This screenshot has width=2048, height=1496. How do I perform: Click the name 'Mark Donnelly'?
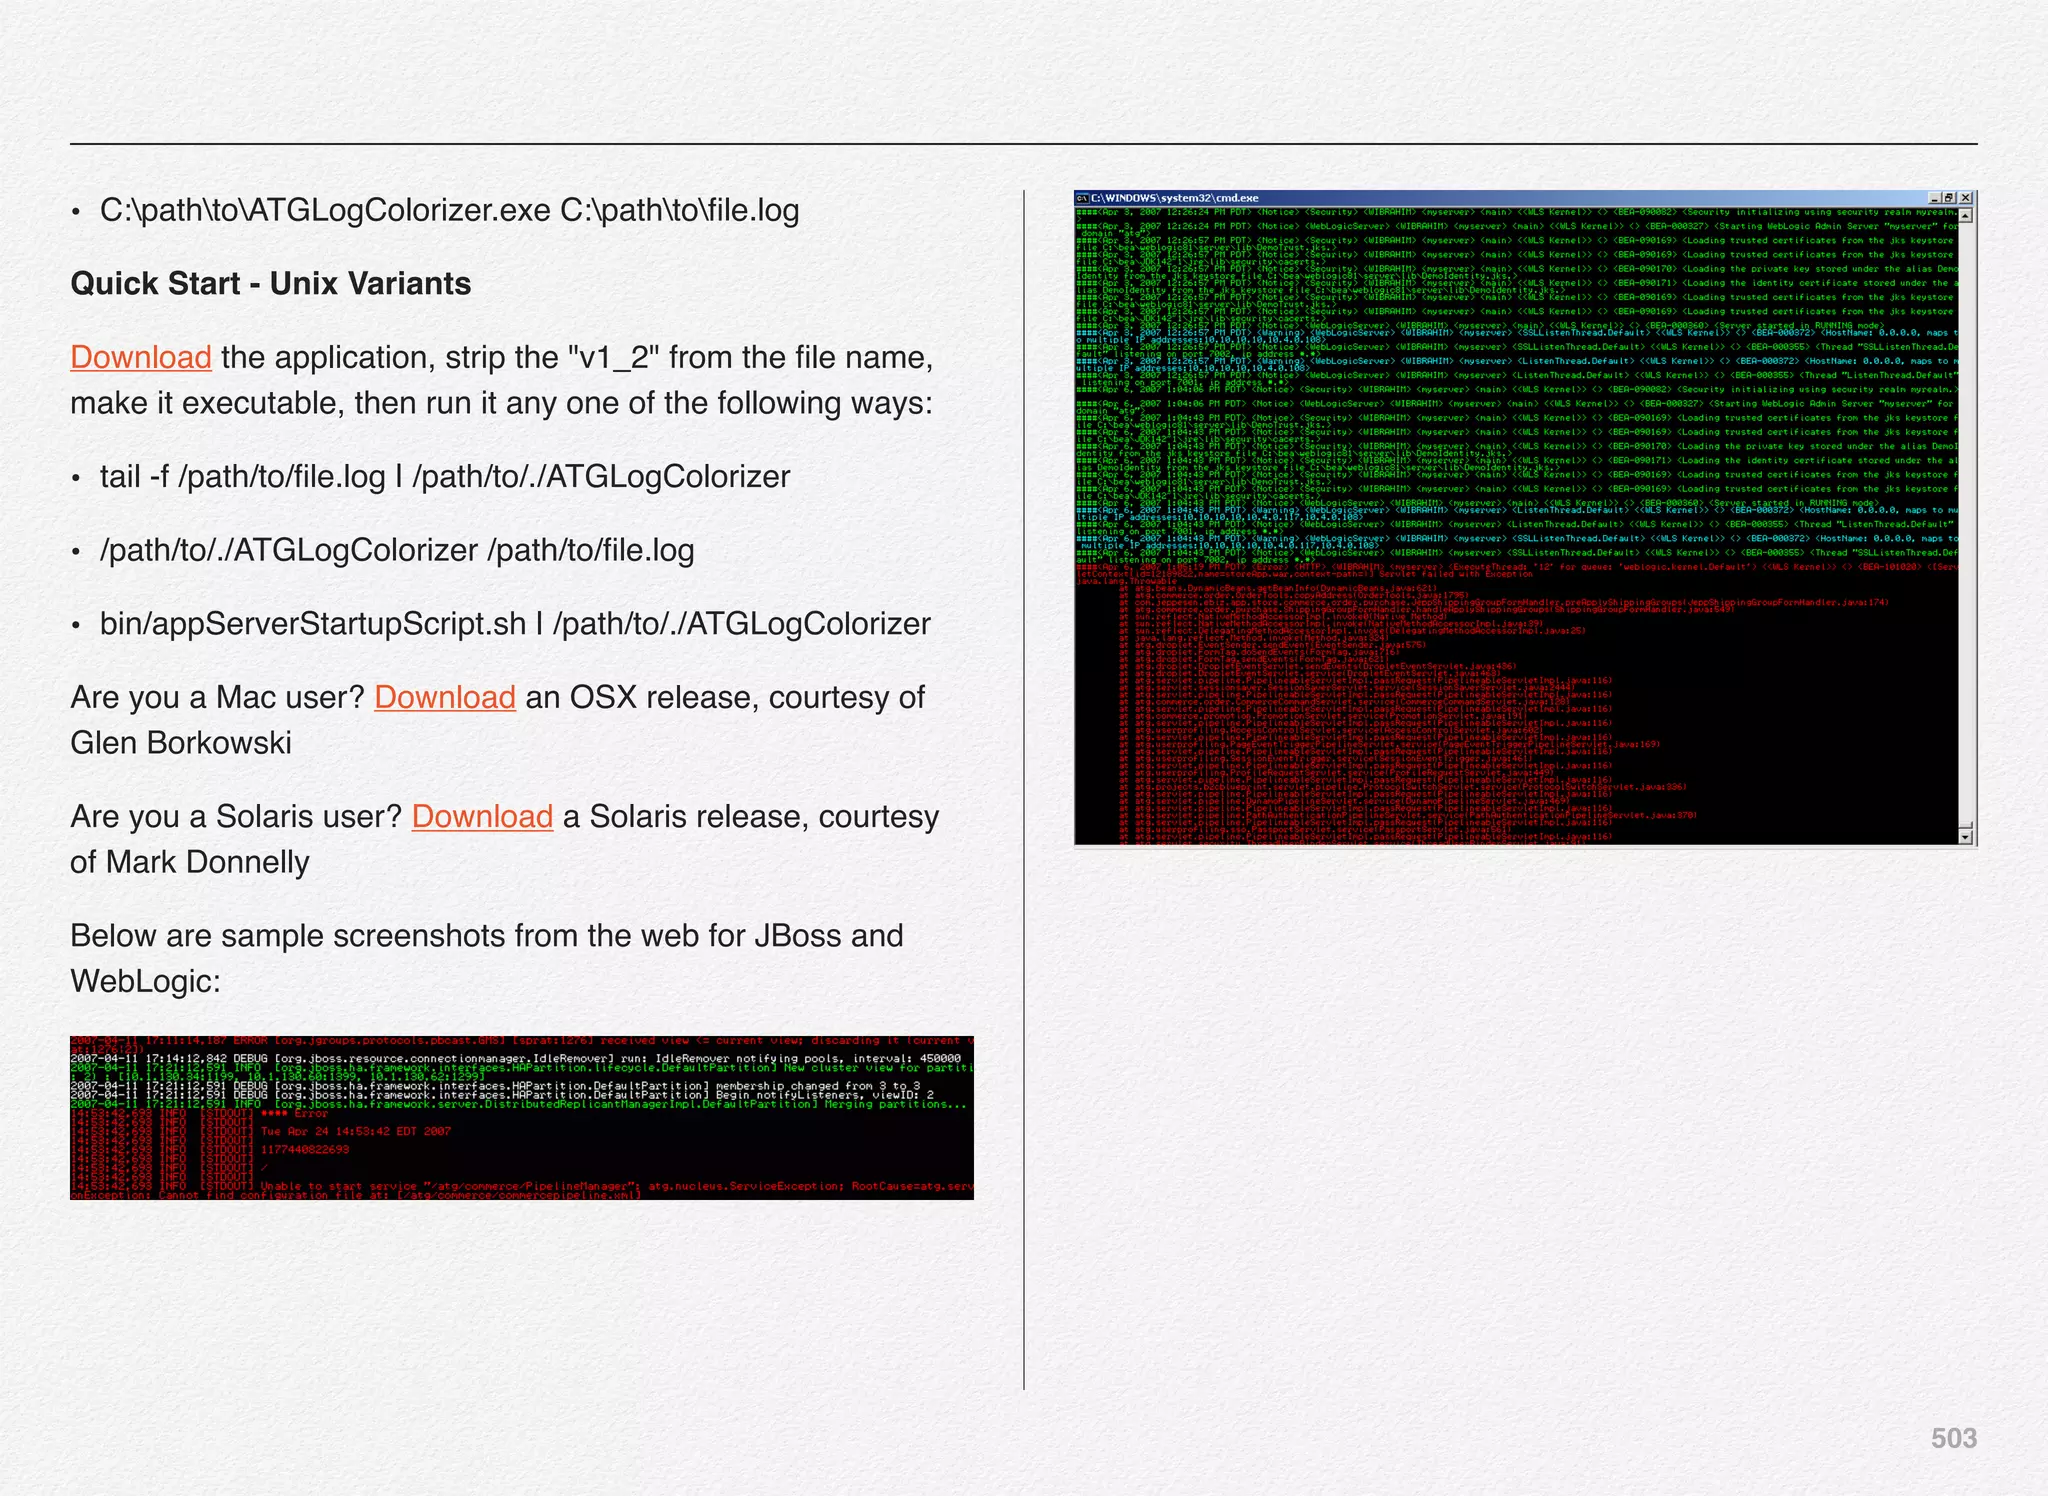[x=208, y=862]
